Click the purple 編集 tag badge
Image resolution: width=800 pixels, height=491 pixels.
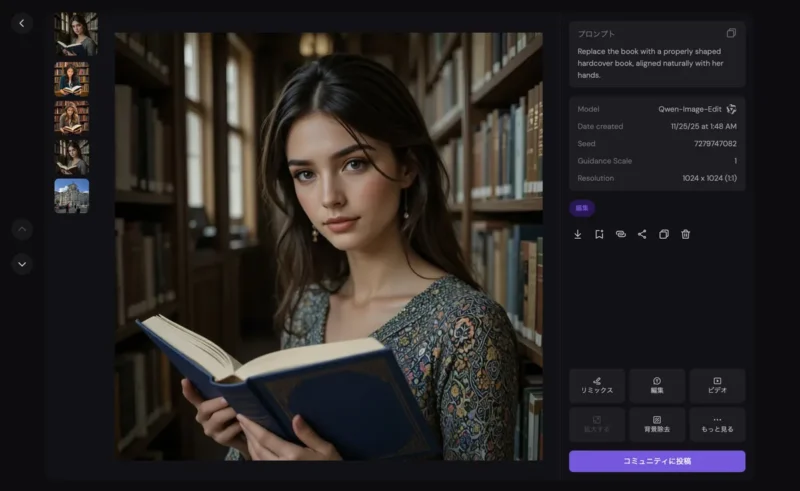581,208
